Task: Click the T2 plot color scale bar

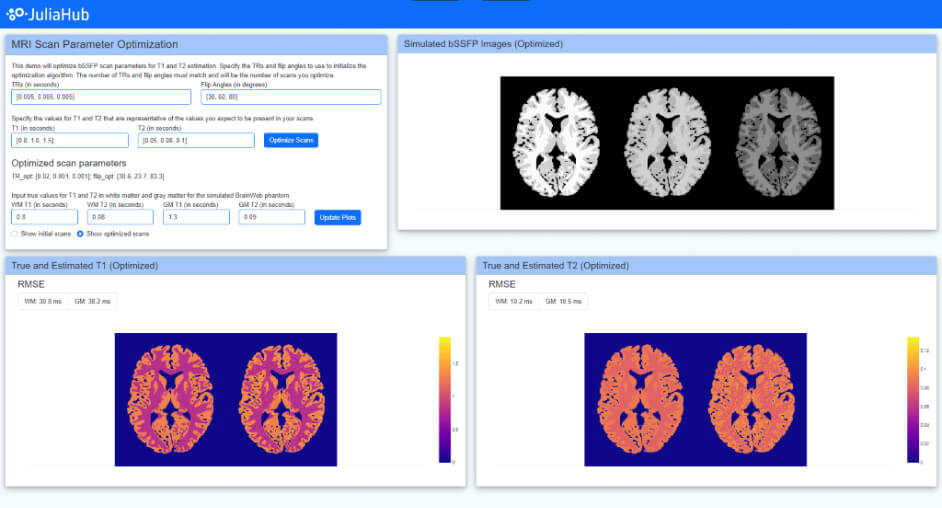Action: tap(913, 400)
